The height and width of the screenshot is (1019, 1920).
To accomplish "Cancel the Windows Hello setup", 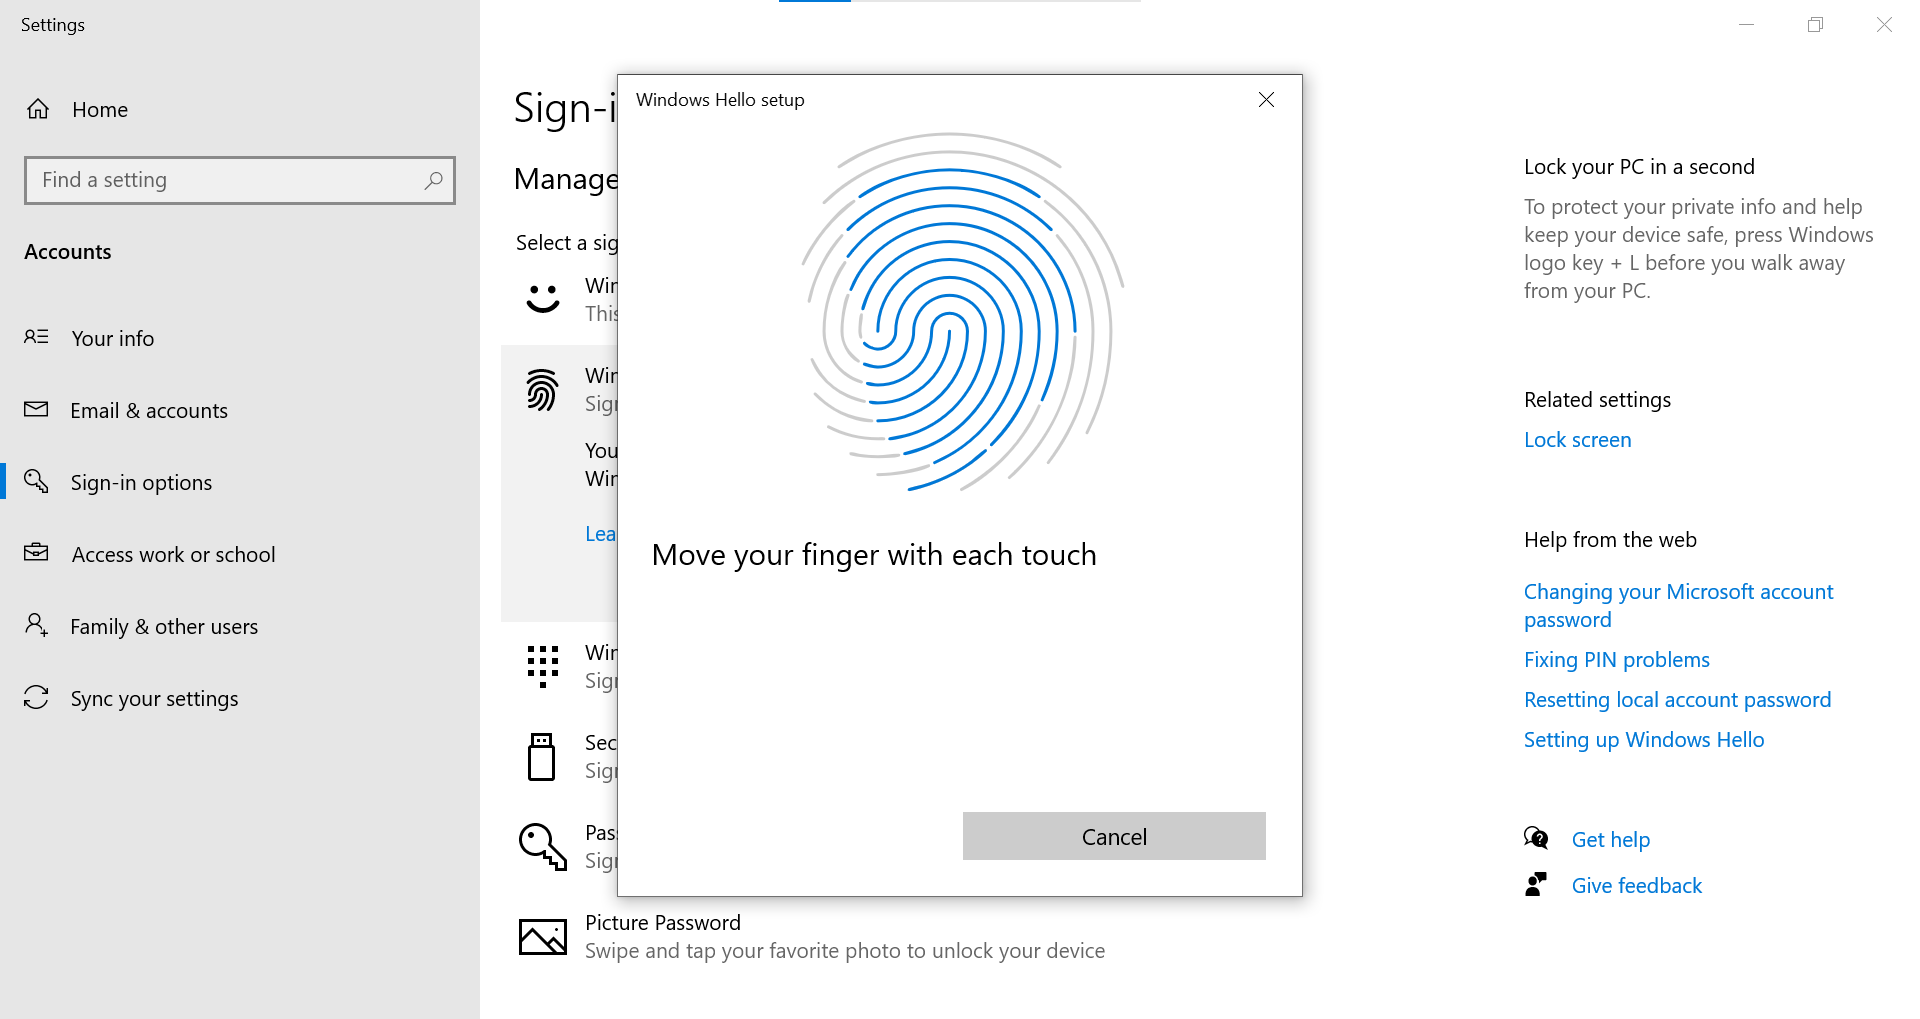I will 1113,836.
